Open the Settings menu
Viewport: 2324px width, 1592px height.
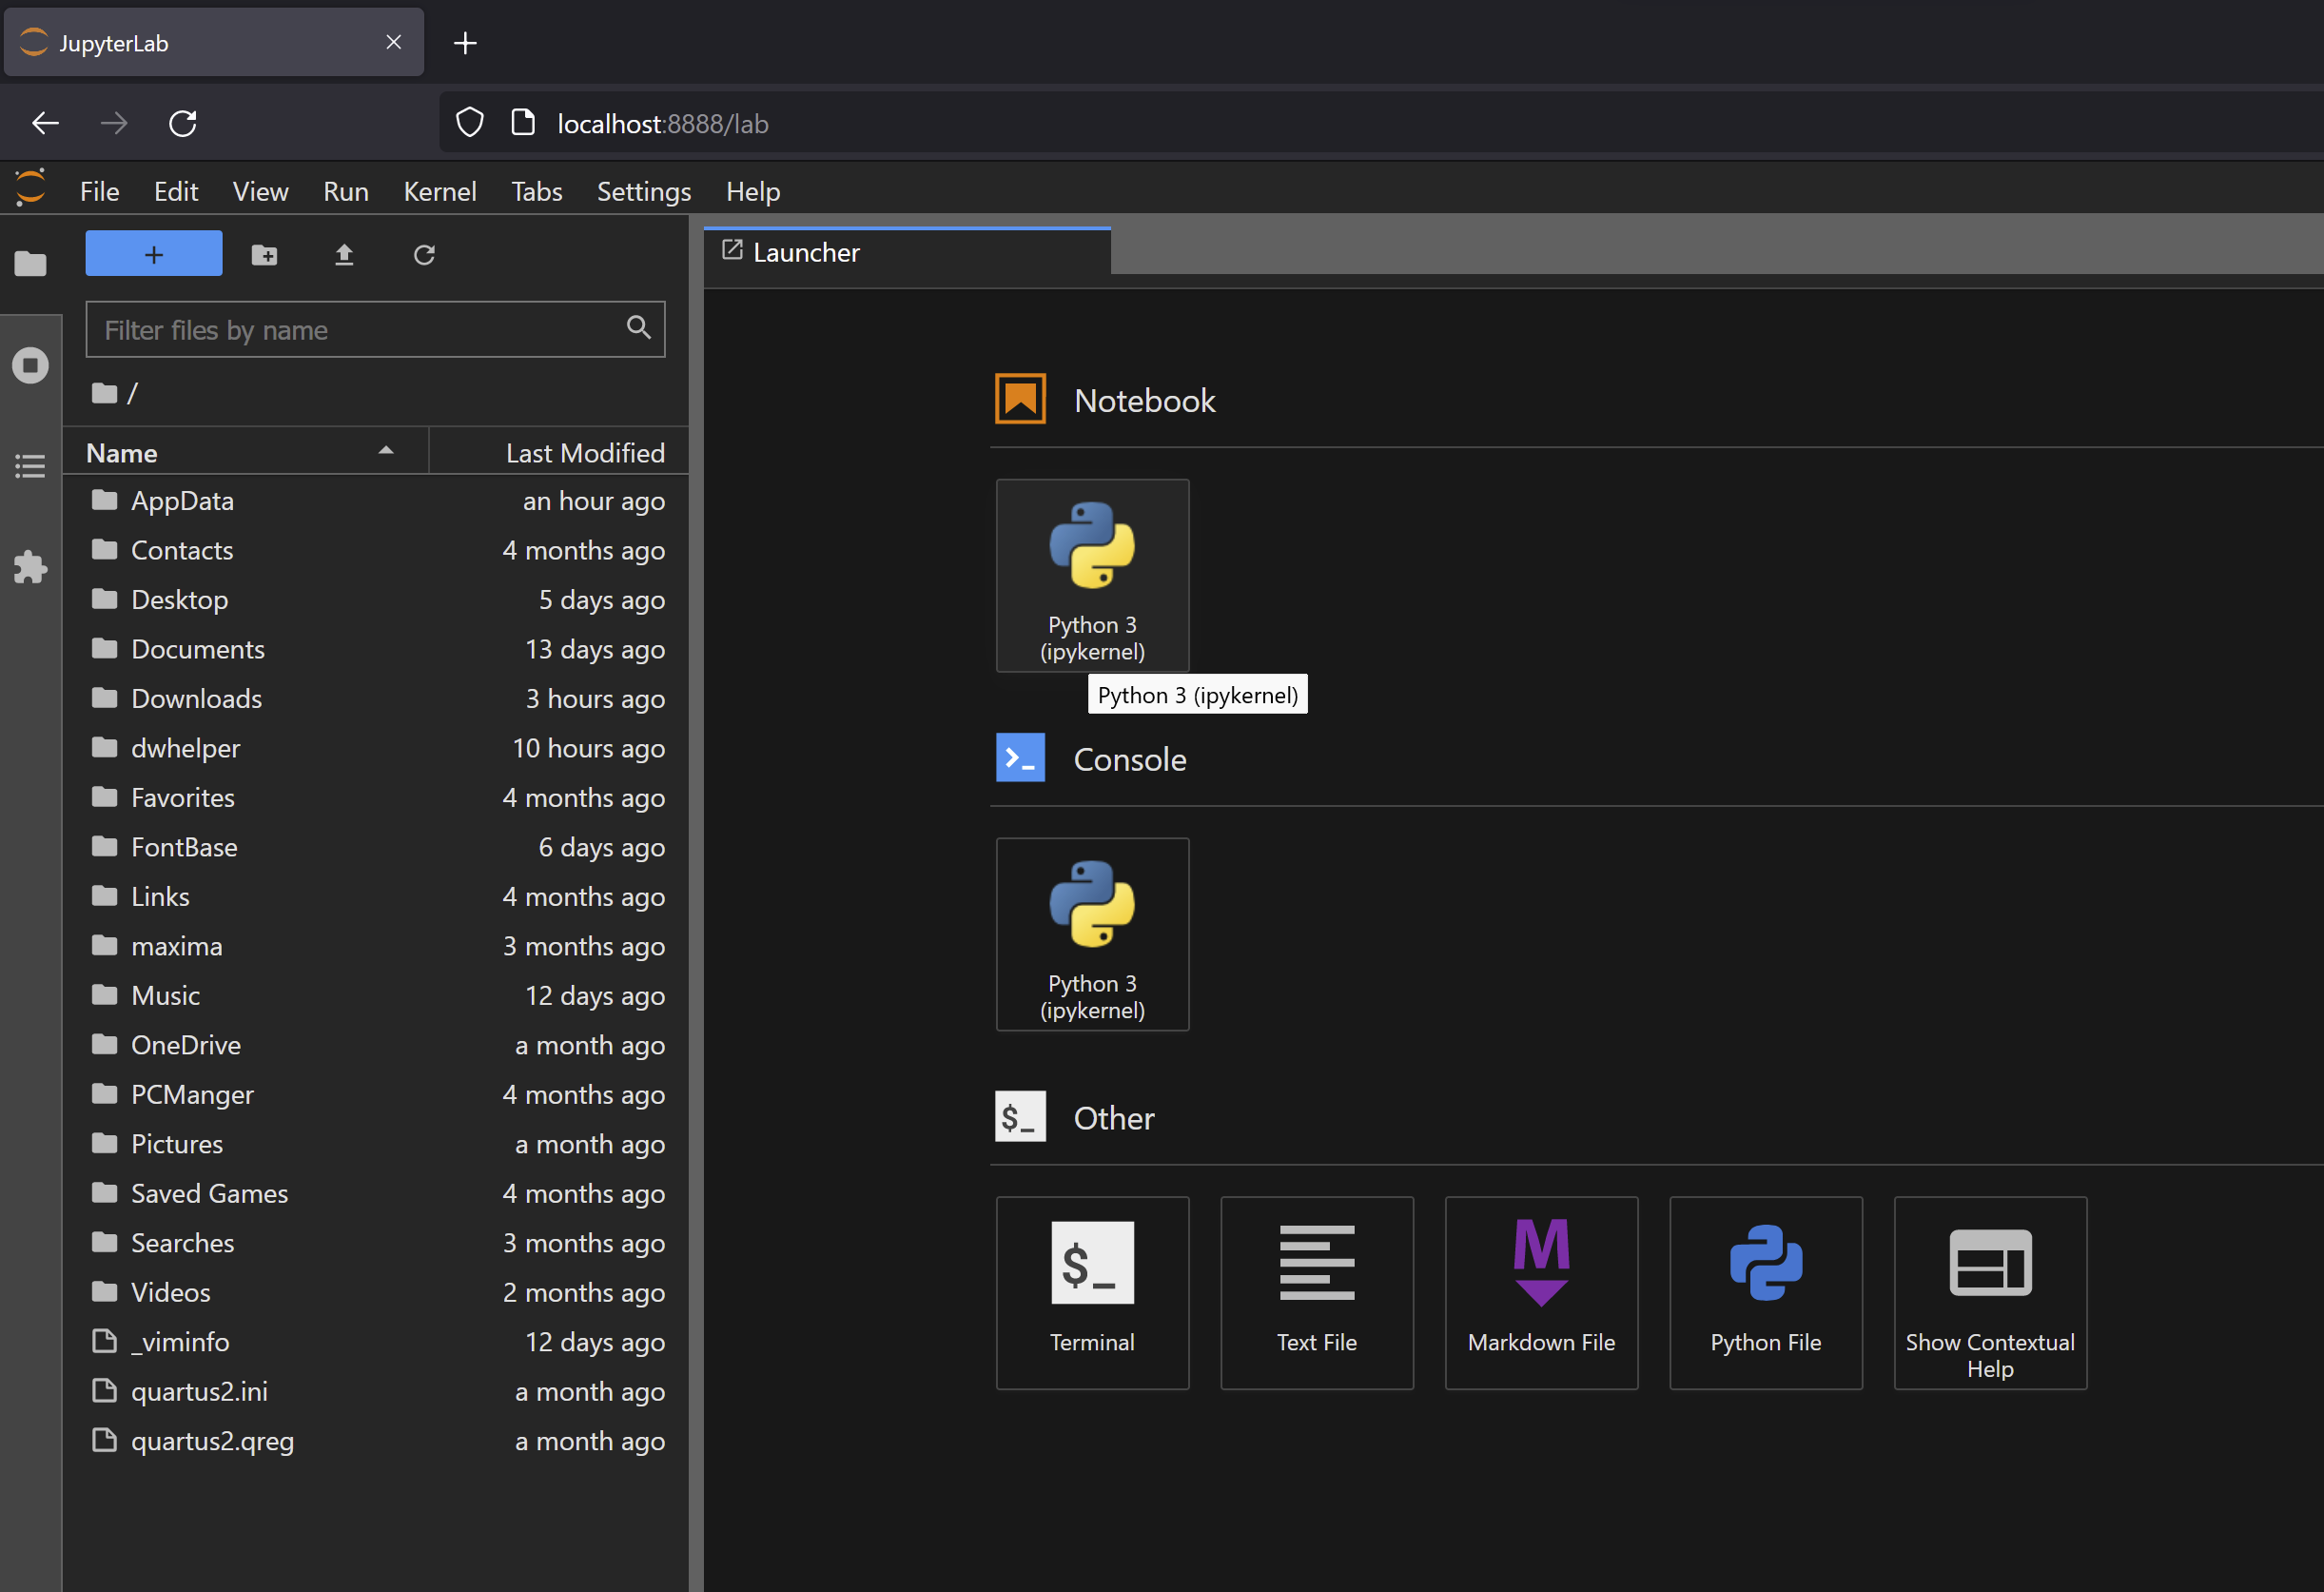(x=643, y=191)
